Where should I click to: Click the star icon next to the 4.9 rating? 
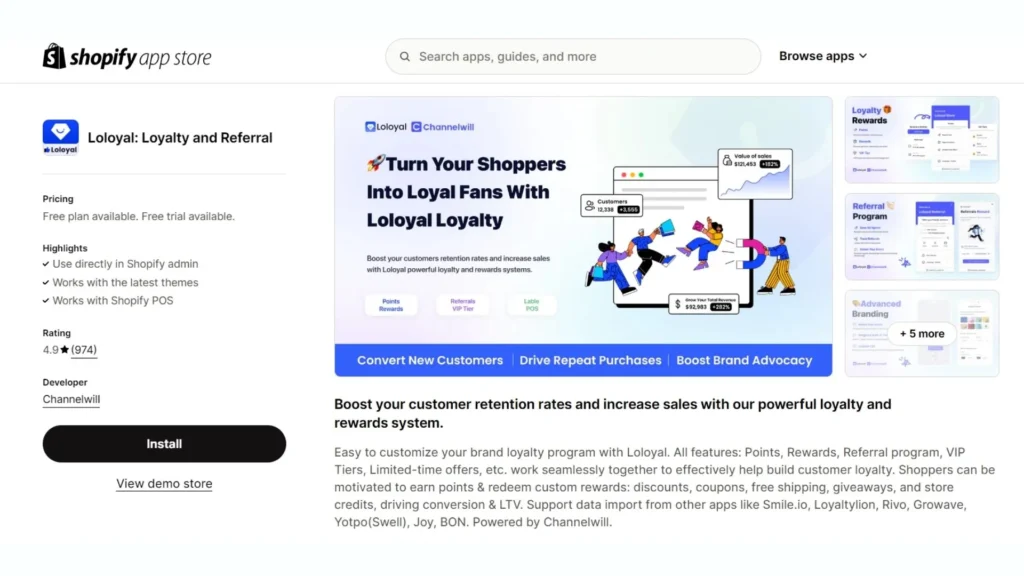coord(67,349)
